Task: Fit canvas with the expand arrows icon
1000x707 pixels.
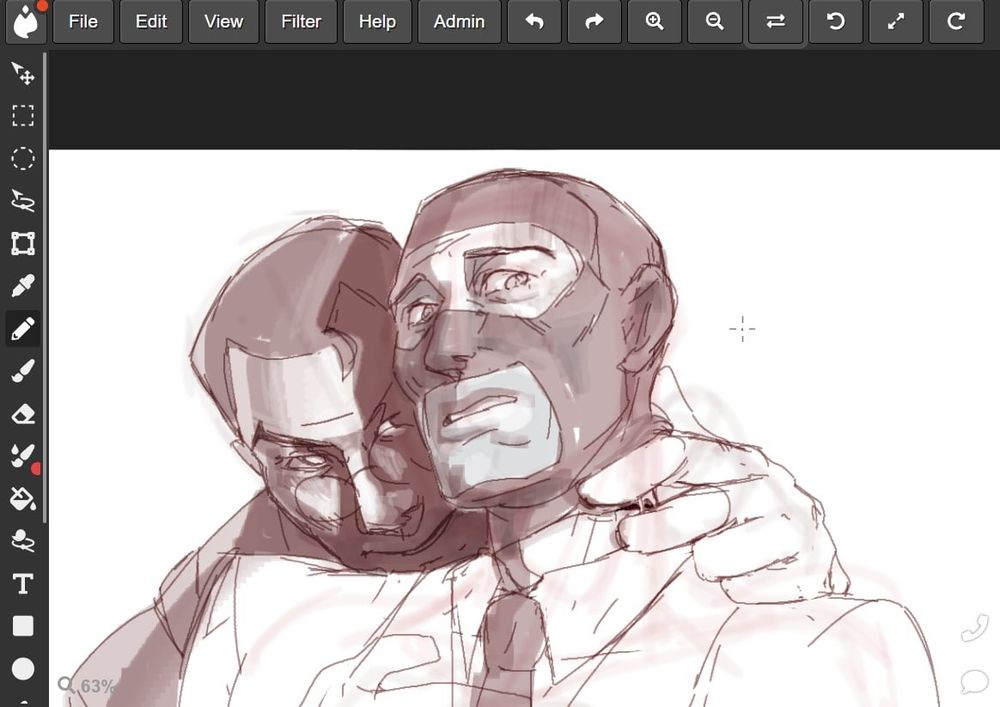Action: [x=896, y=22]
